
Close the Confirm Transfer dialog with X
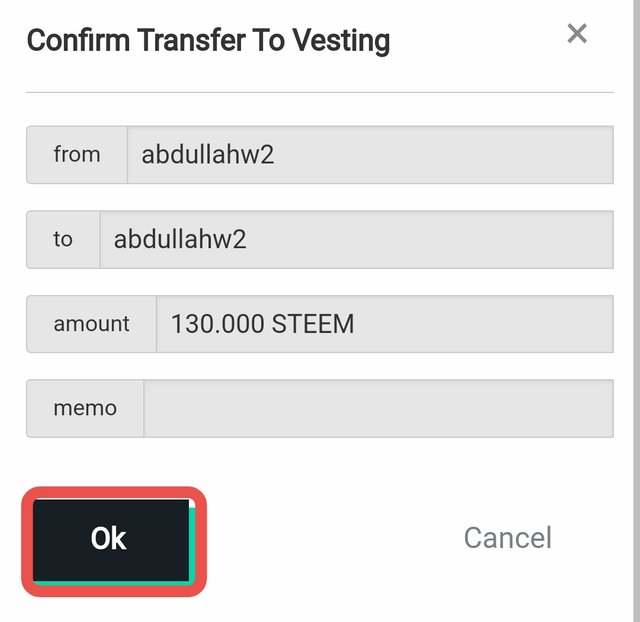click(577, 34)
